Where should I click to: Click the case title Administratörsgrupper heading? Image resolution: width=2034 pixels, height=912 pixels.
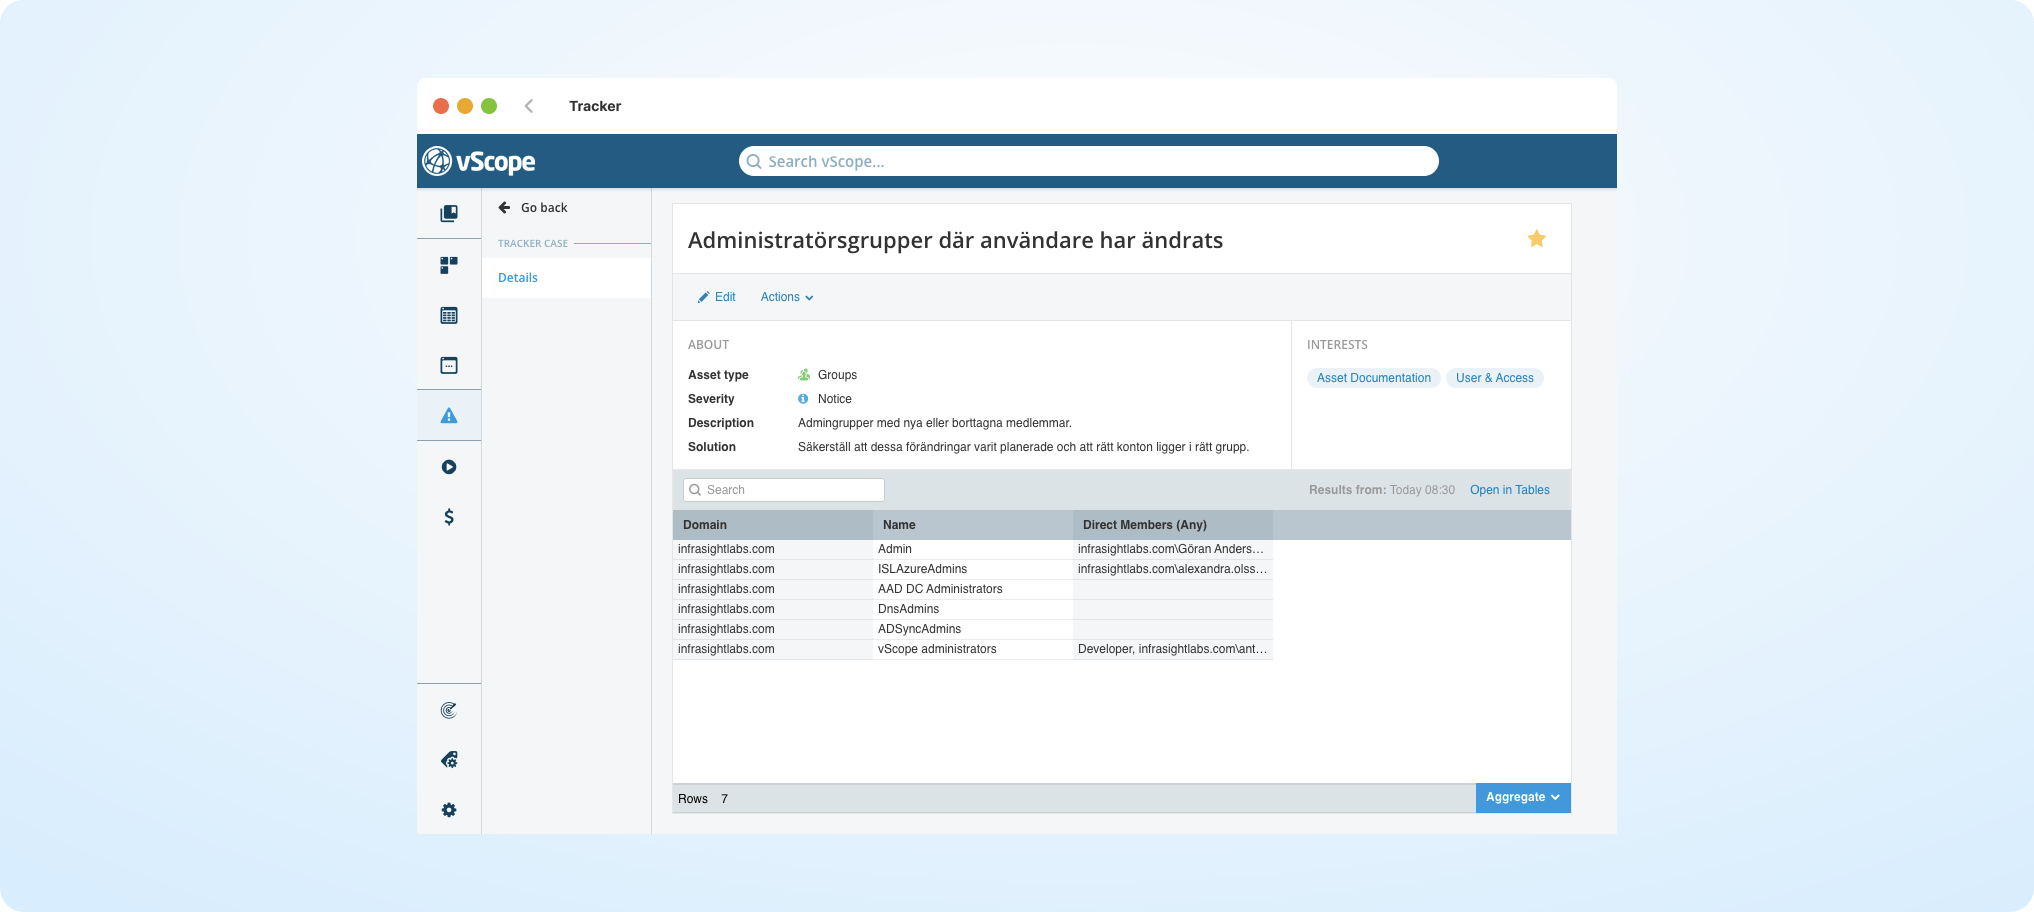(x=956, y=240)
